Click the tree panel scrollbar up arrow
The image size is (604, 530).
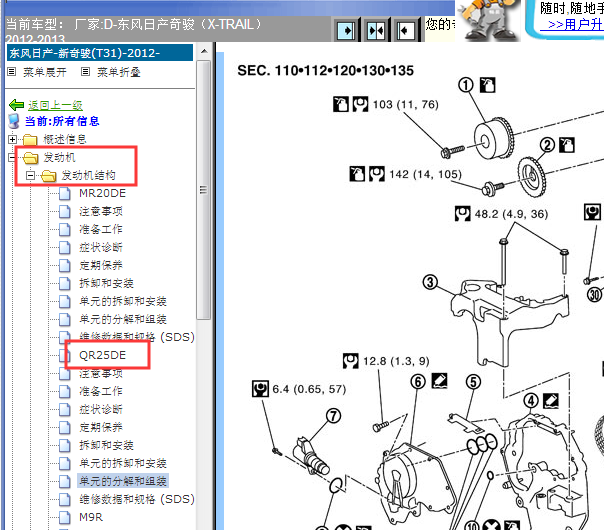(x=204, y=51)
